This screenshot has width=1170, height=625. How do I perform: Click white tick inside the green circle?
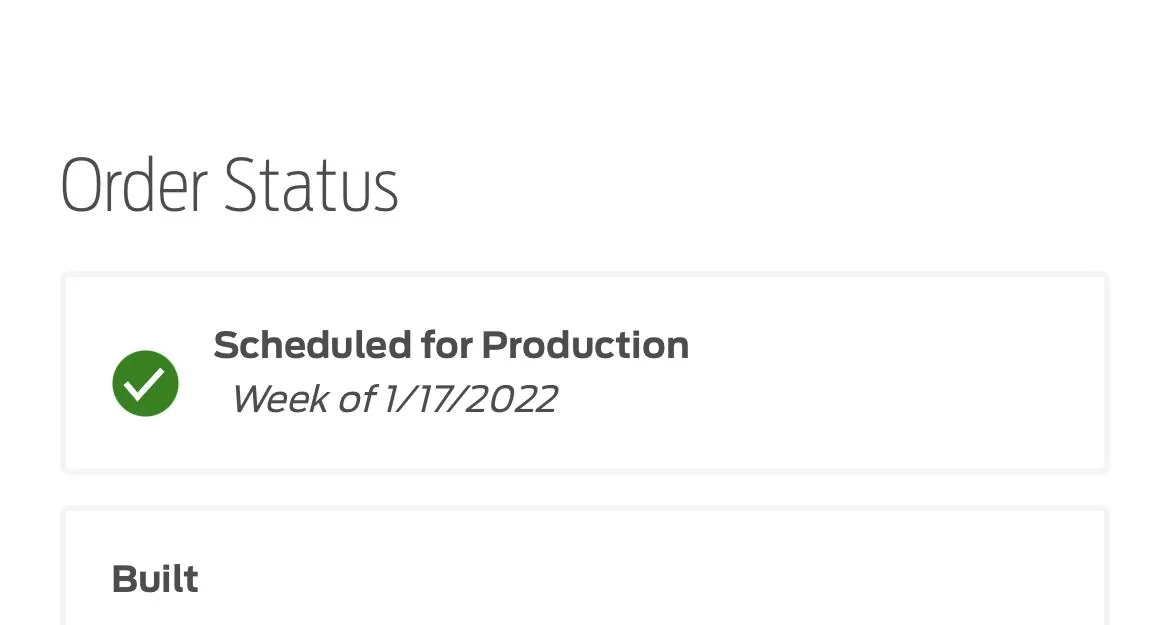click(144, 383)
